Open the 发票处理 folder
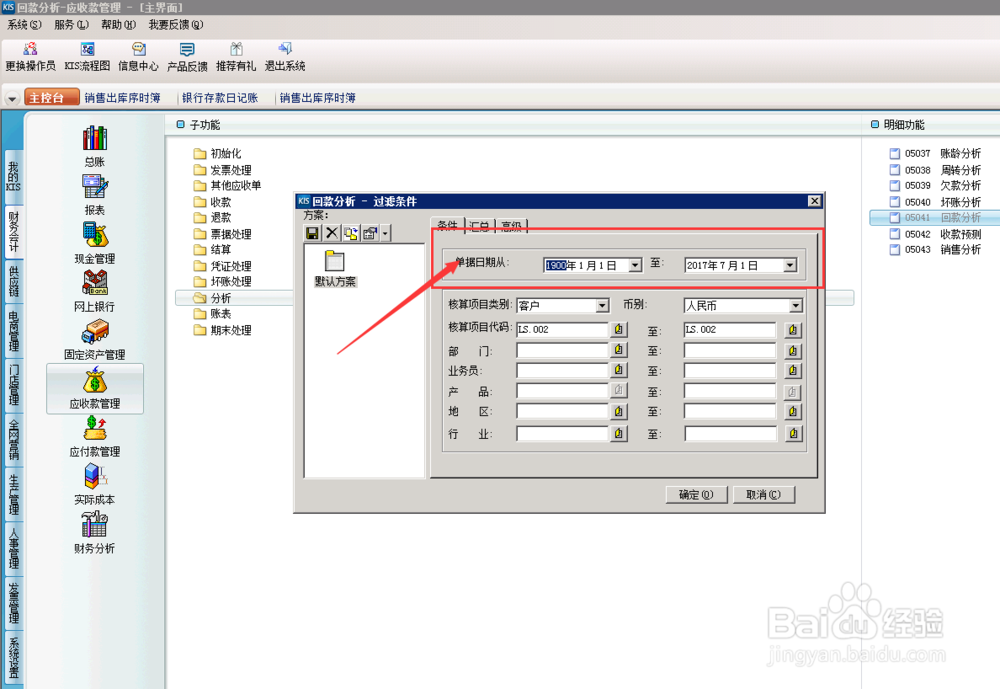This screenshot has width=1000, height=689. 223,170
